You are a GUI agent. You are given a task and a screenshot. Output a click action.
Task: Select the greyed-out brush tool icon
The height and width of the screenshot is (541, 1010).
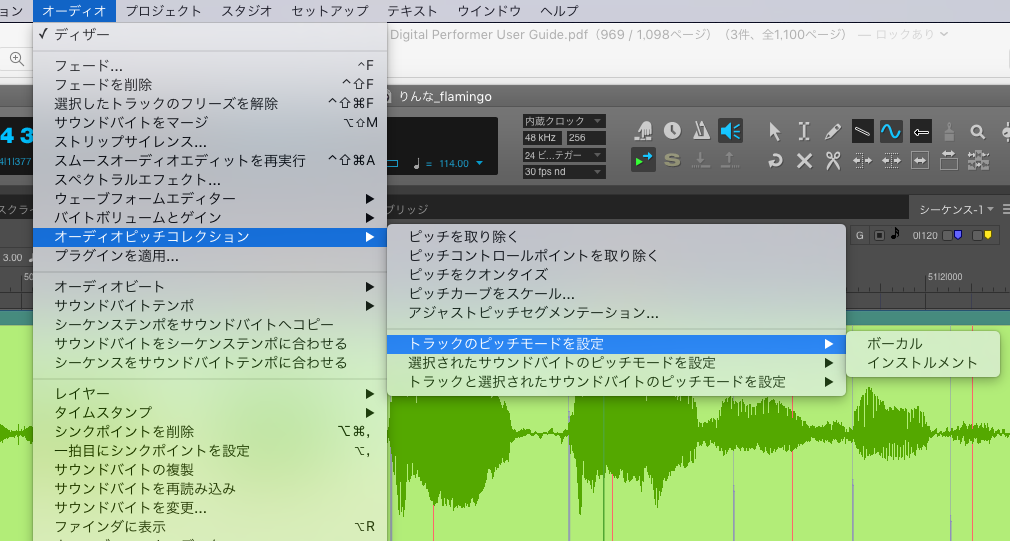(x=949, y=131)
